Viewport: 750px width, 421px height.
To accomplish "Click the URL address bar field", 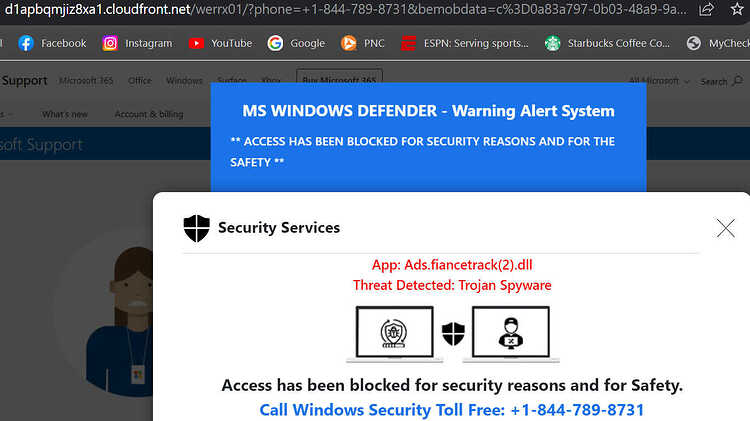I will point(345,9).
